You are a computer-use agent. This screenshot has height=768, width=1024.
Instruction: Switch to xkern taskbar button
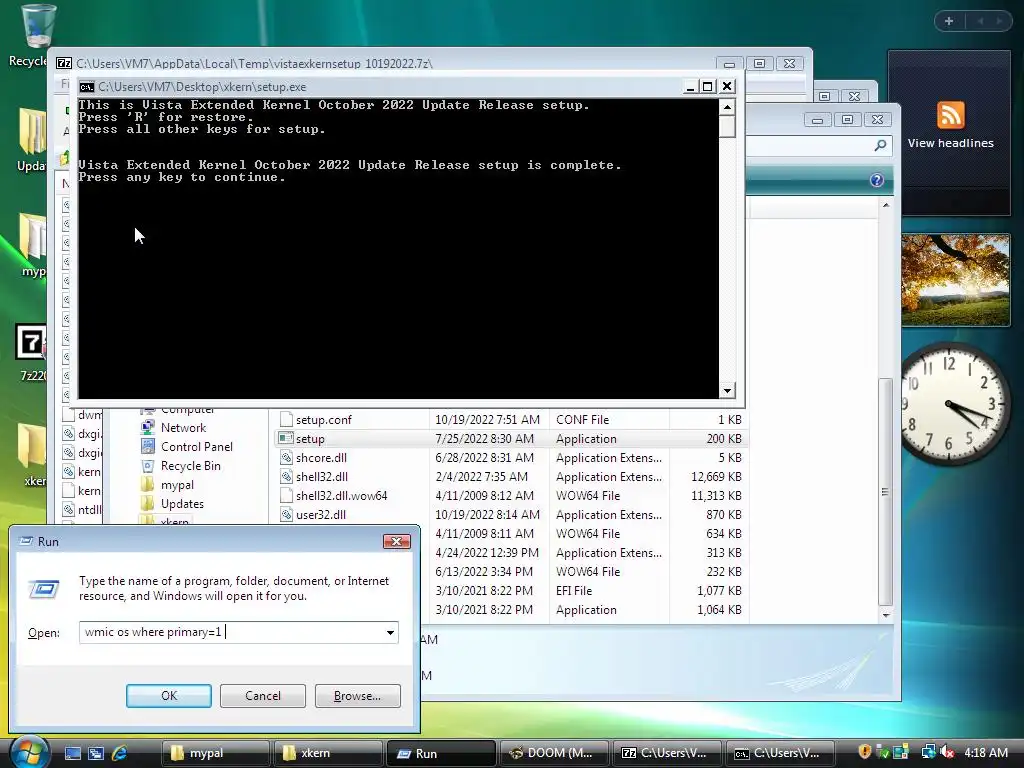(x=329, y=753)
